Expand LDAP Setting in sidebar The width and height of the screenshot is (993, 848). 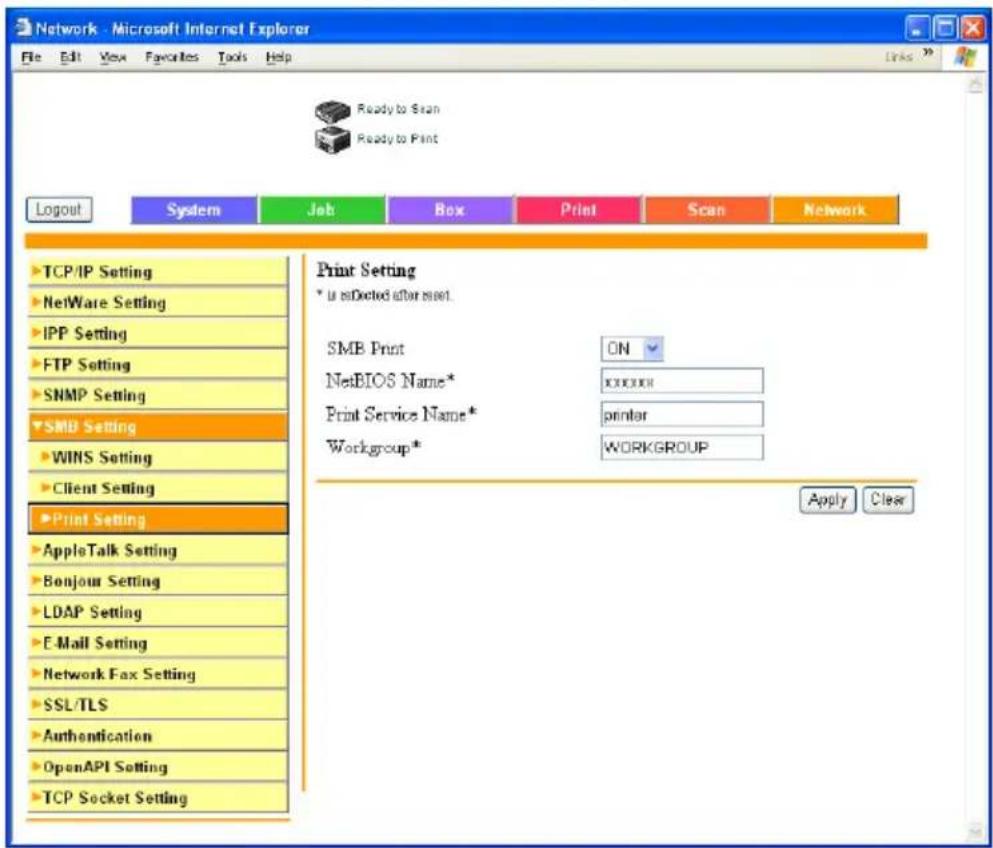coord(158,612)
